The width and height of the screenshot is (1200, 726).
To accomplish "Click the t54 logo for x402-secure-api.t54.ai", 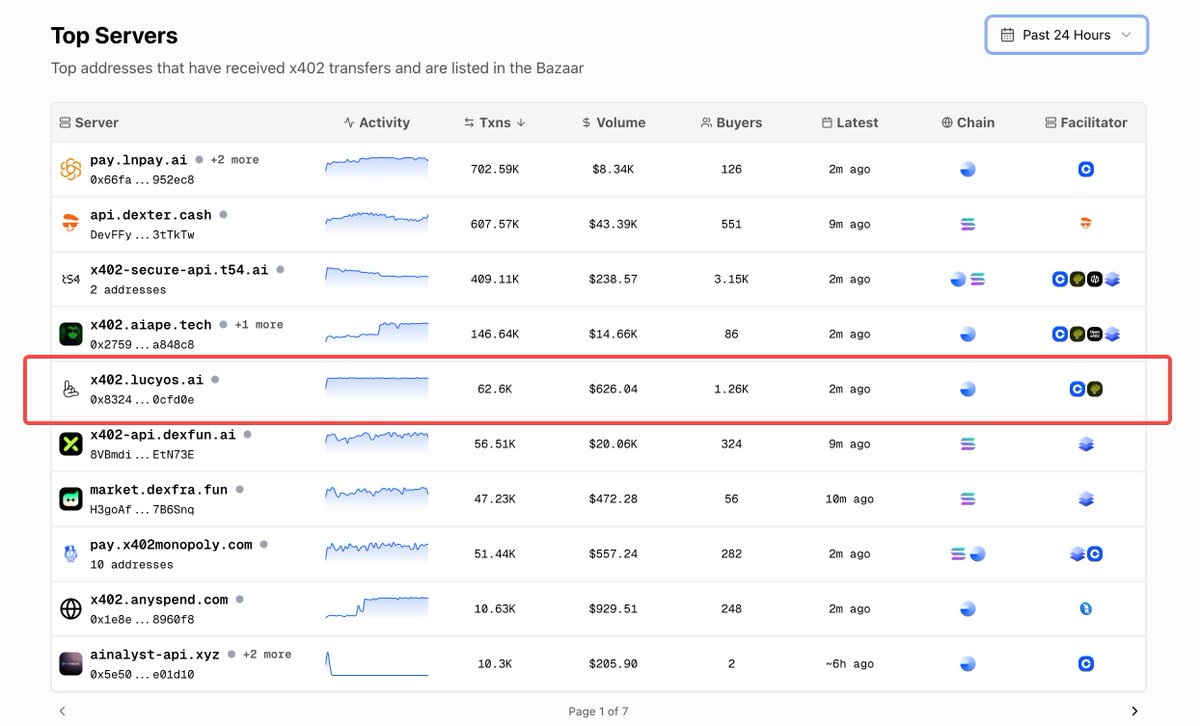I will (70, 280).
